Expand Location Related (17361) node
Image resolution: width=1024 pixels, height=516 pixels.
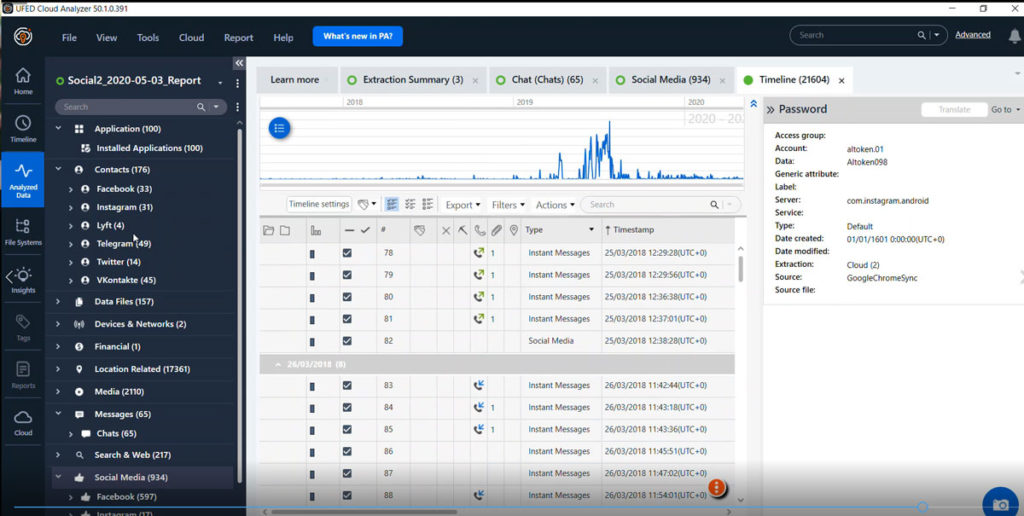[x=58, y=369]
